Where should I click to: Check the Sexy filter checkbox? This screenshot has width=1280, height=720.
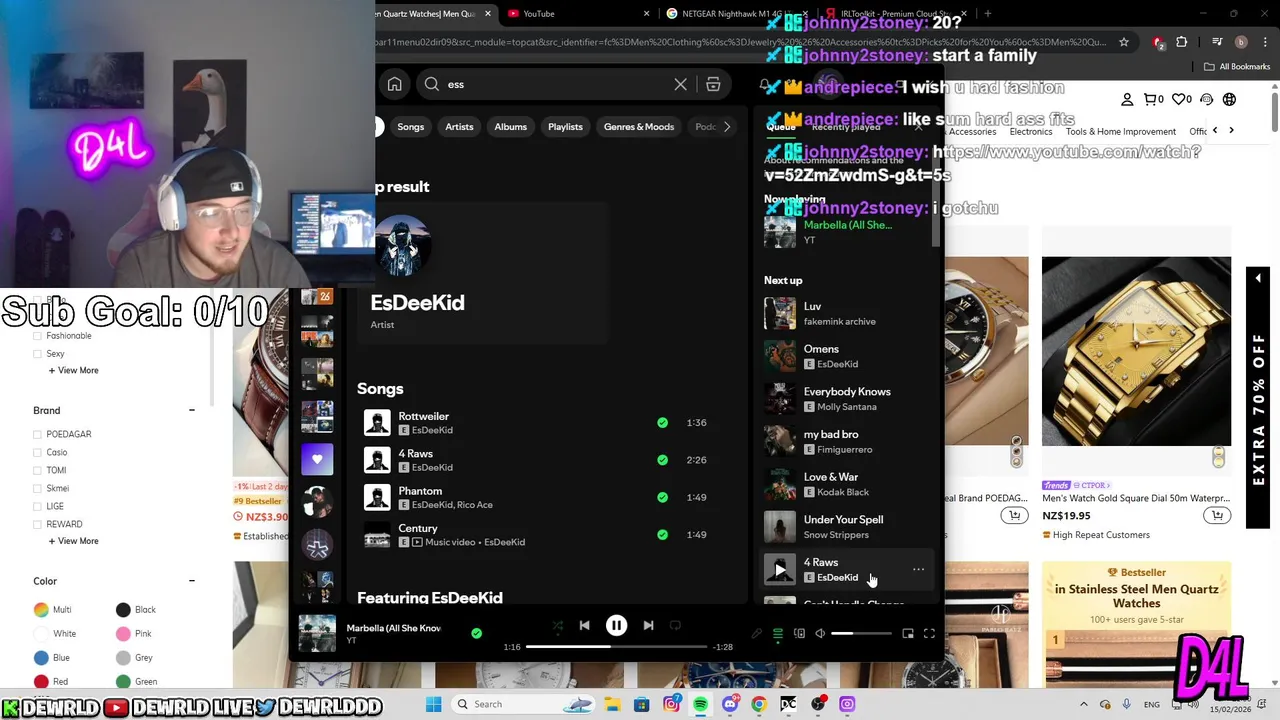[x=38, y=354]
